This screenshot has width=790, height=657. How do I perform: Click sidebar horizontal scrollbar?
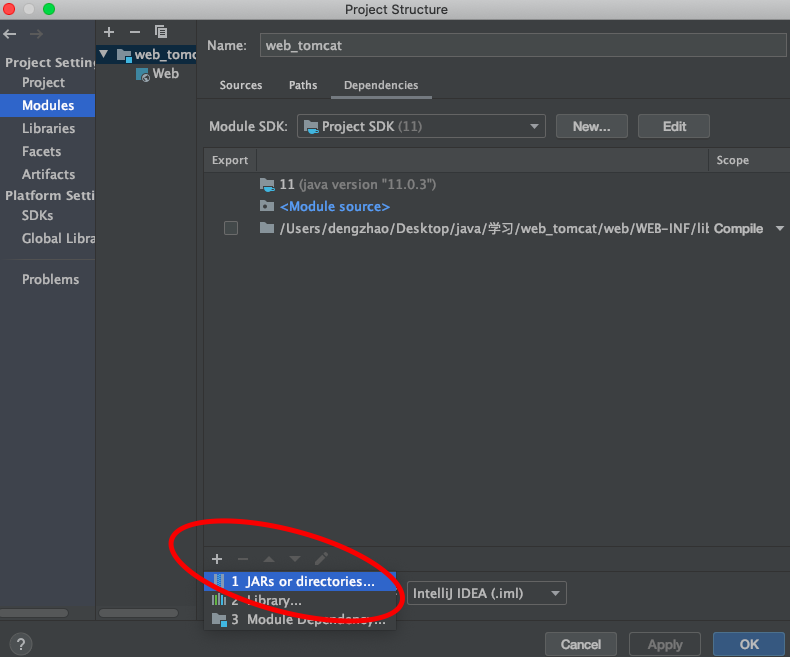pyautogui.click(x=34, y=613)
